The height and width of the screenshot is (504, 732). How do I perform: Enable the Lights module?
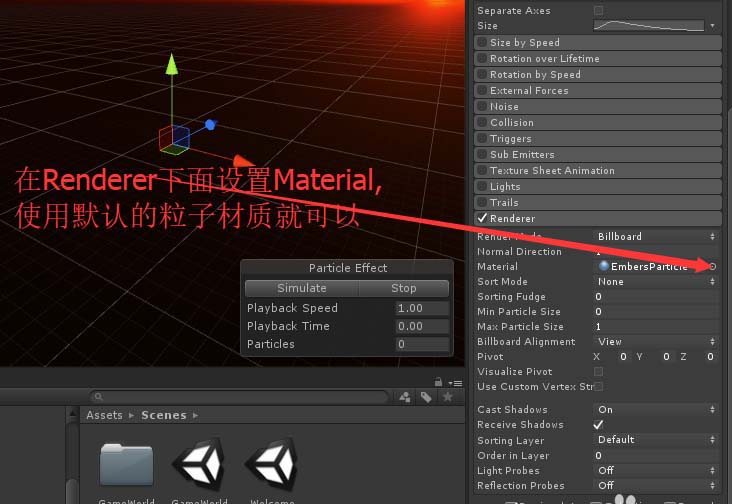[482, 186]
